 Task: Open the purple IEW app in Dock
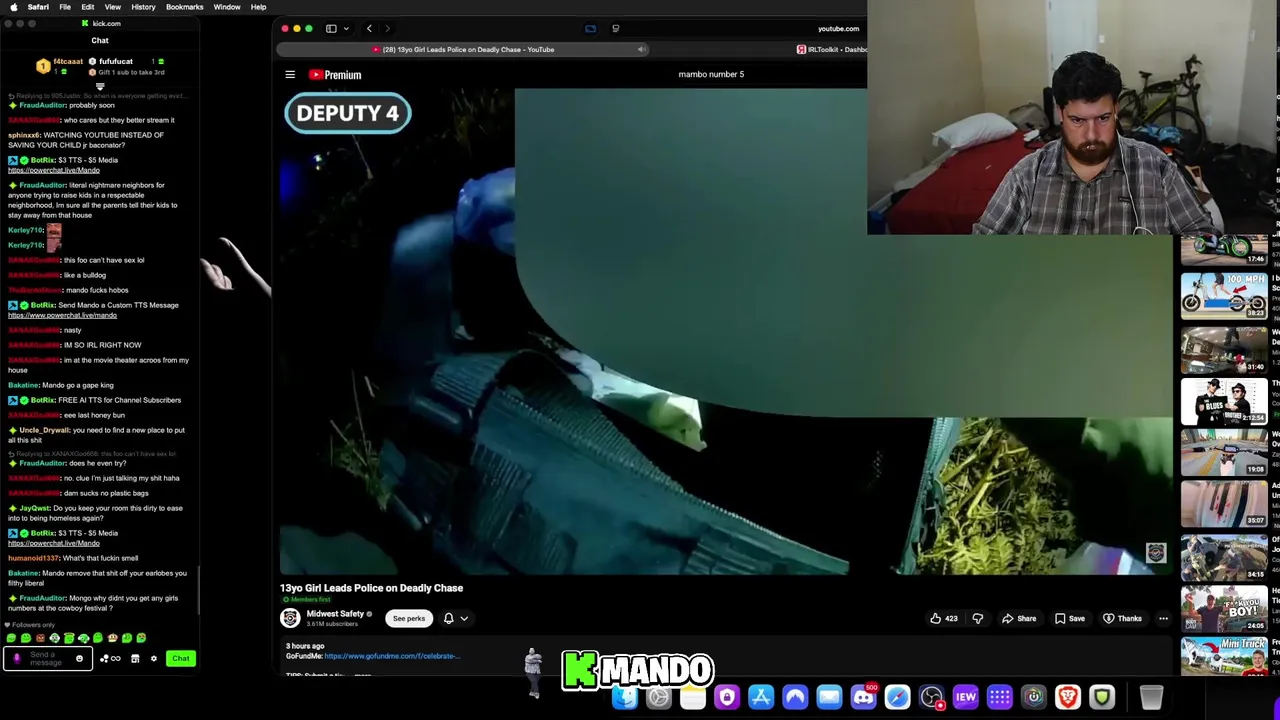[965, 697]
